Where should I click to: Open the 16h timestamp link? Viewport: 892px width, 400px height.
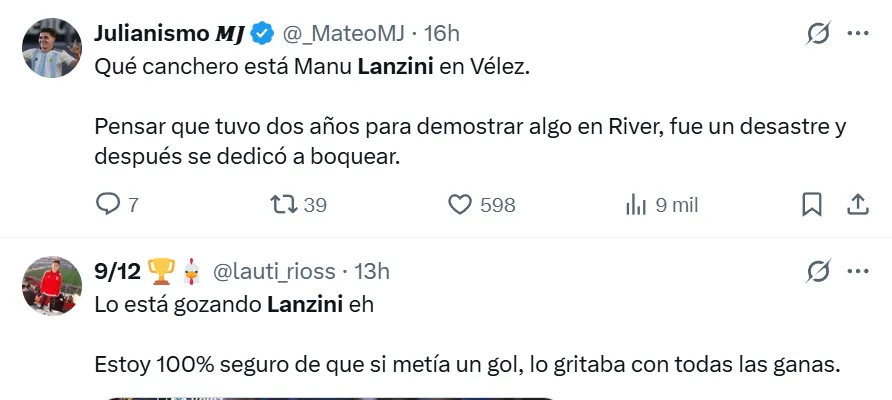441,33
